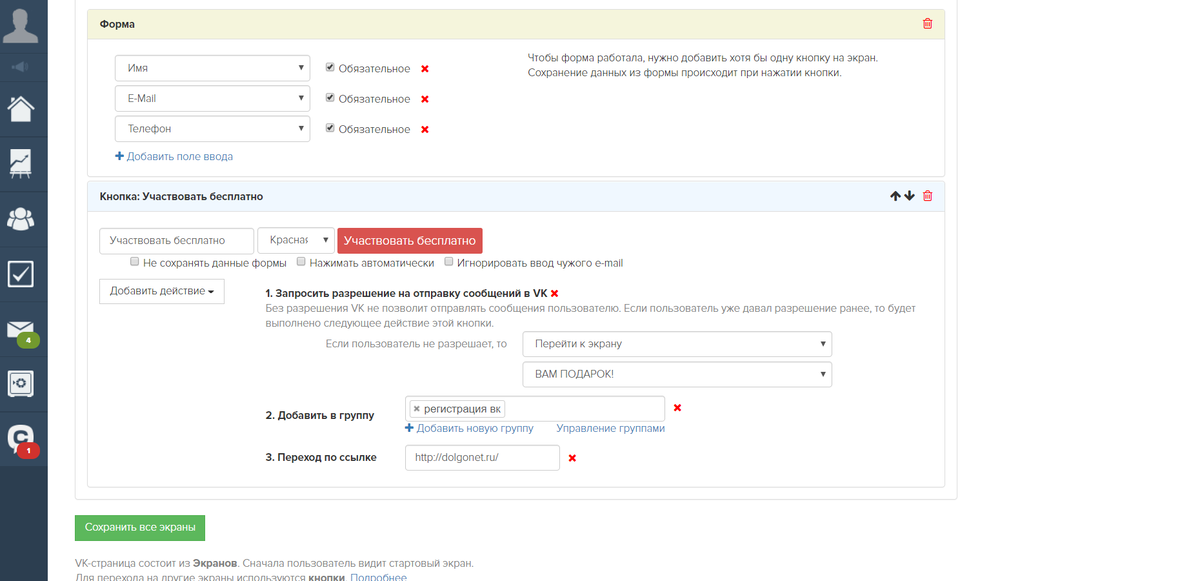
Task: Delete the Кнопка block with trash icon
Action: (927, 196)
